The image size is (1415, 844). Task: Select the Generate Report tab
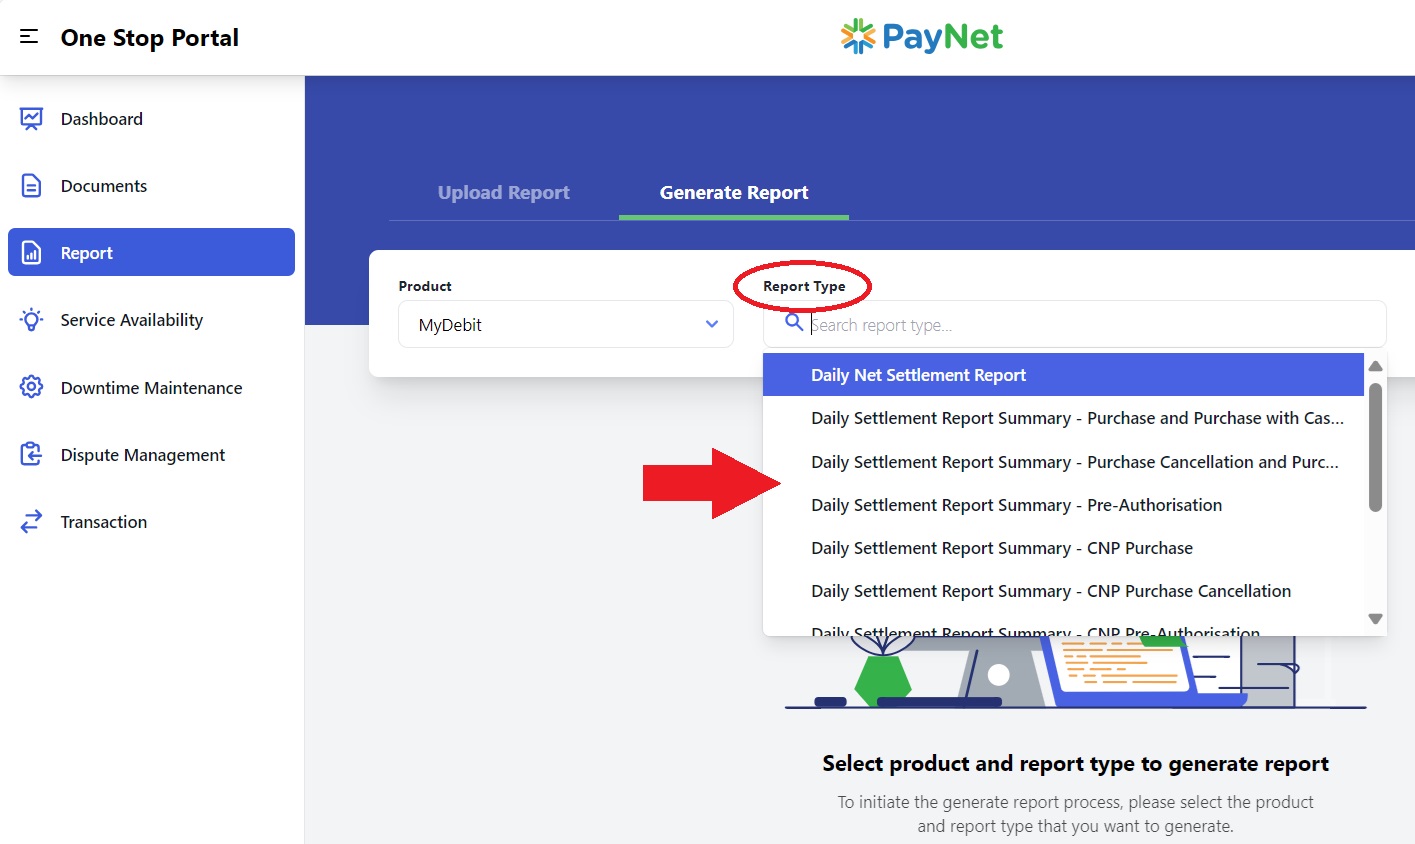click(734, 193)
